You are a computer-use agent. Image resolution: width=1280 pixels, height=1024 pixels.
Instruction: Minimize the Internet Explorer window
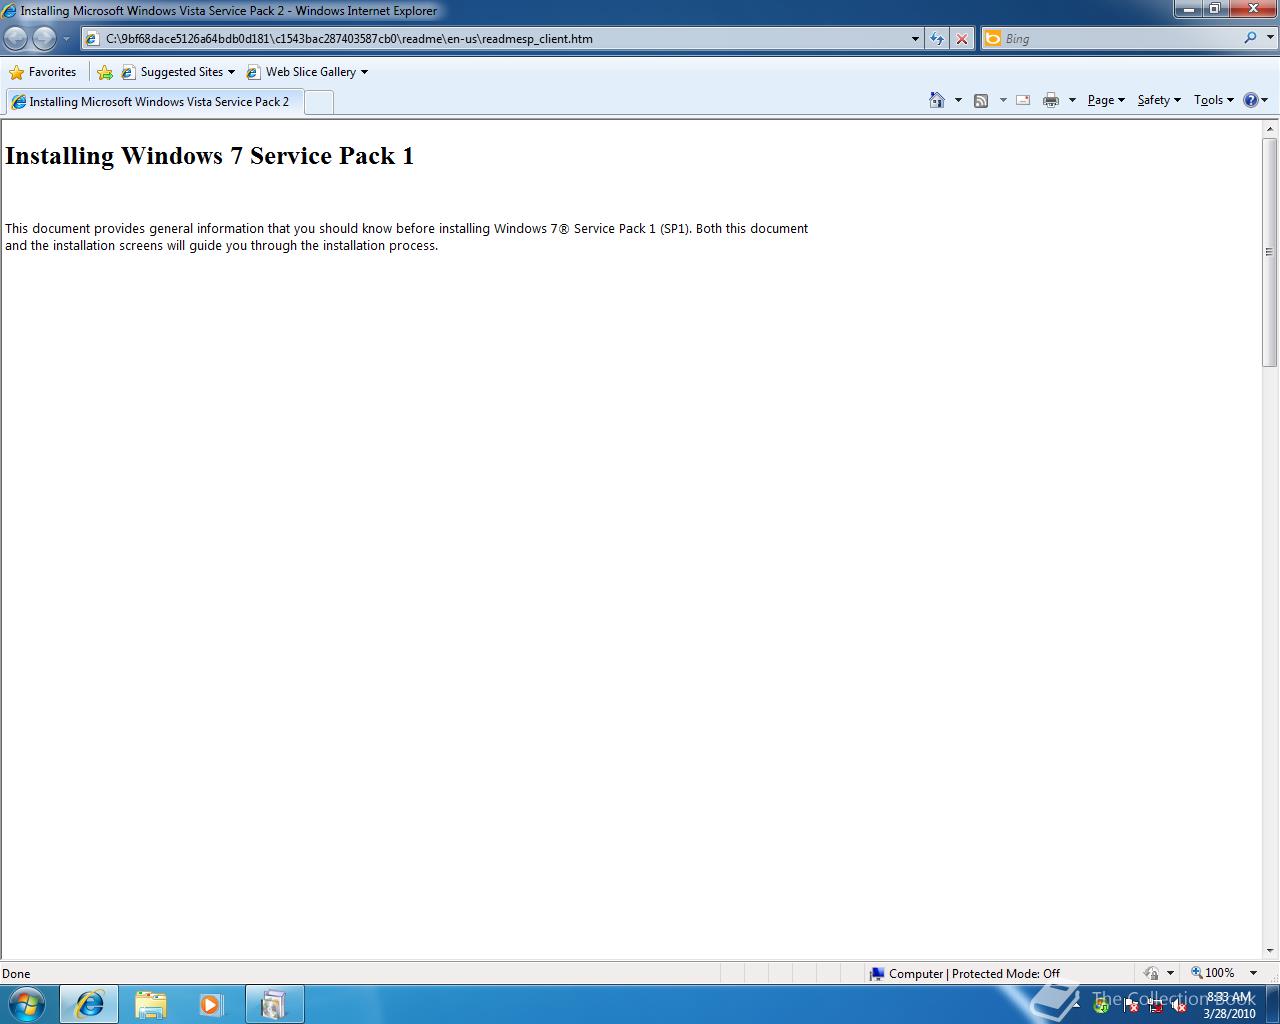tap(1187, 9)
